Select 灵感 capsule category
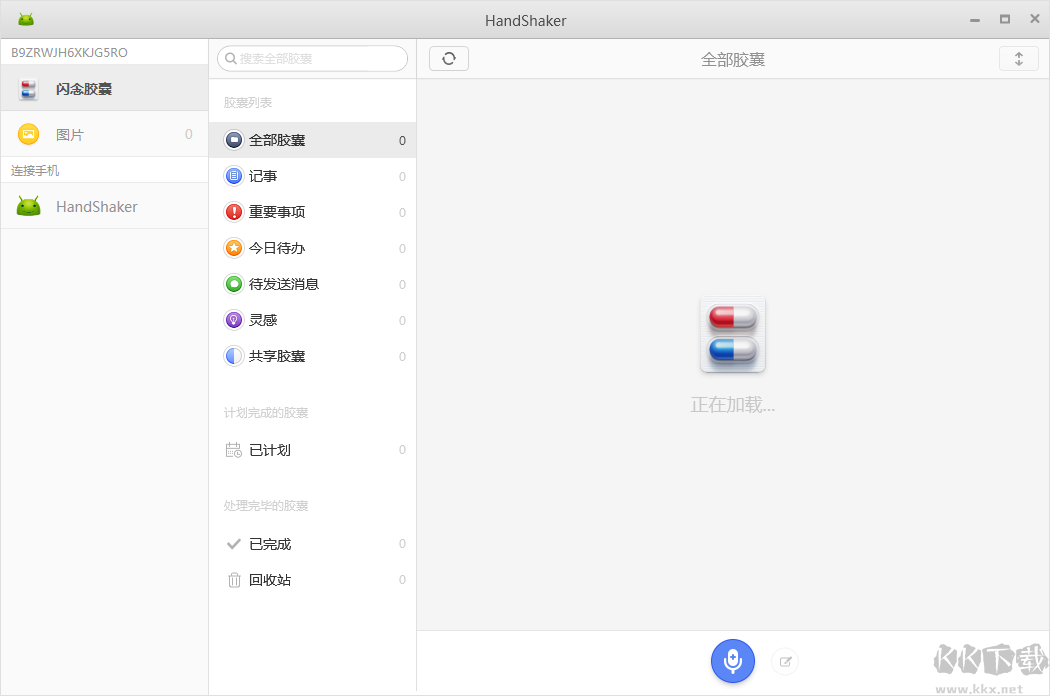The height and width of the screenshot is (696, 1050). click(312, 320)
